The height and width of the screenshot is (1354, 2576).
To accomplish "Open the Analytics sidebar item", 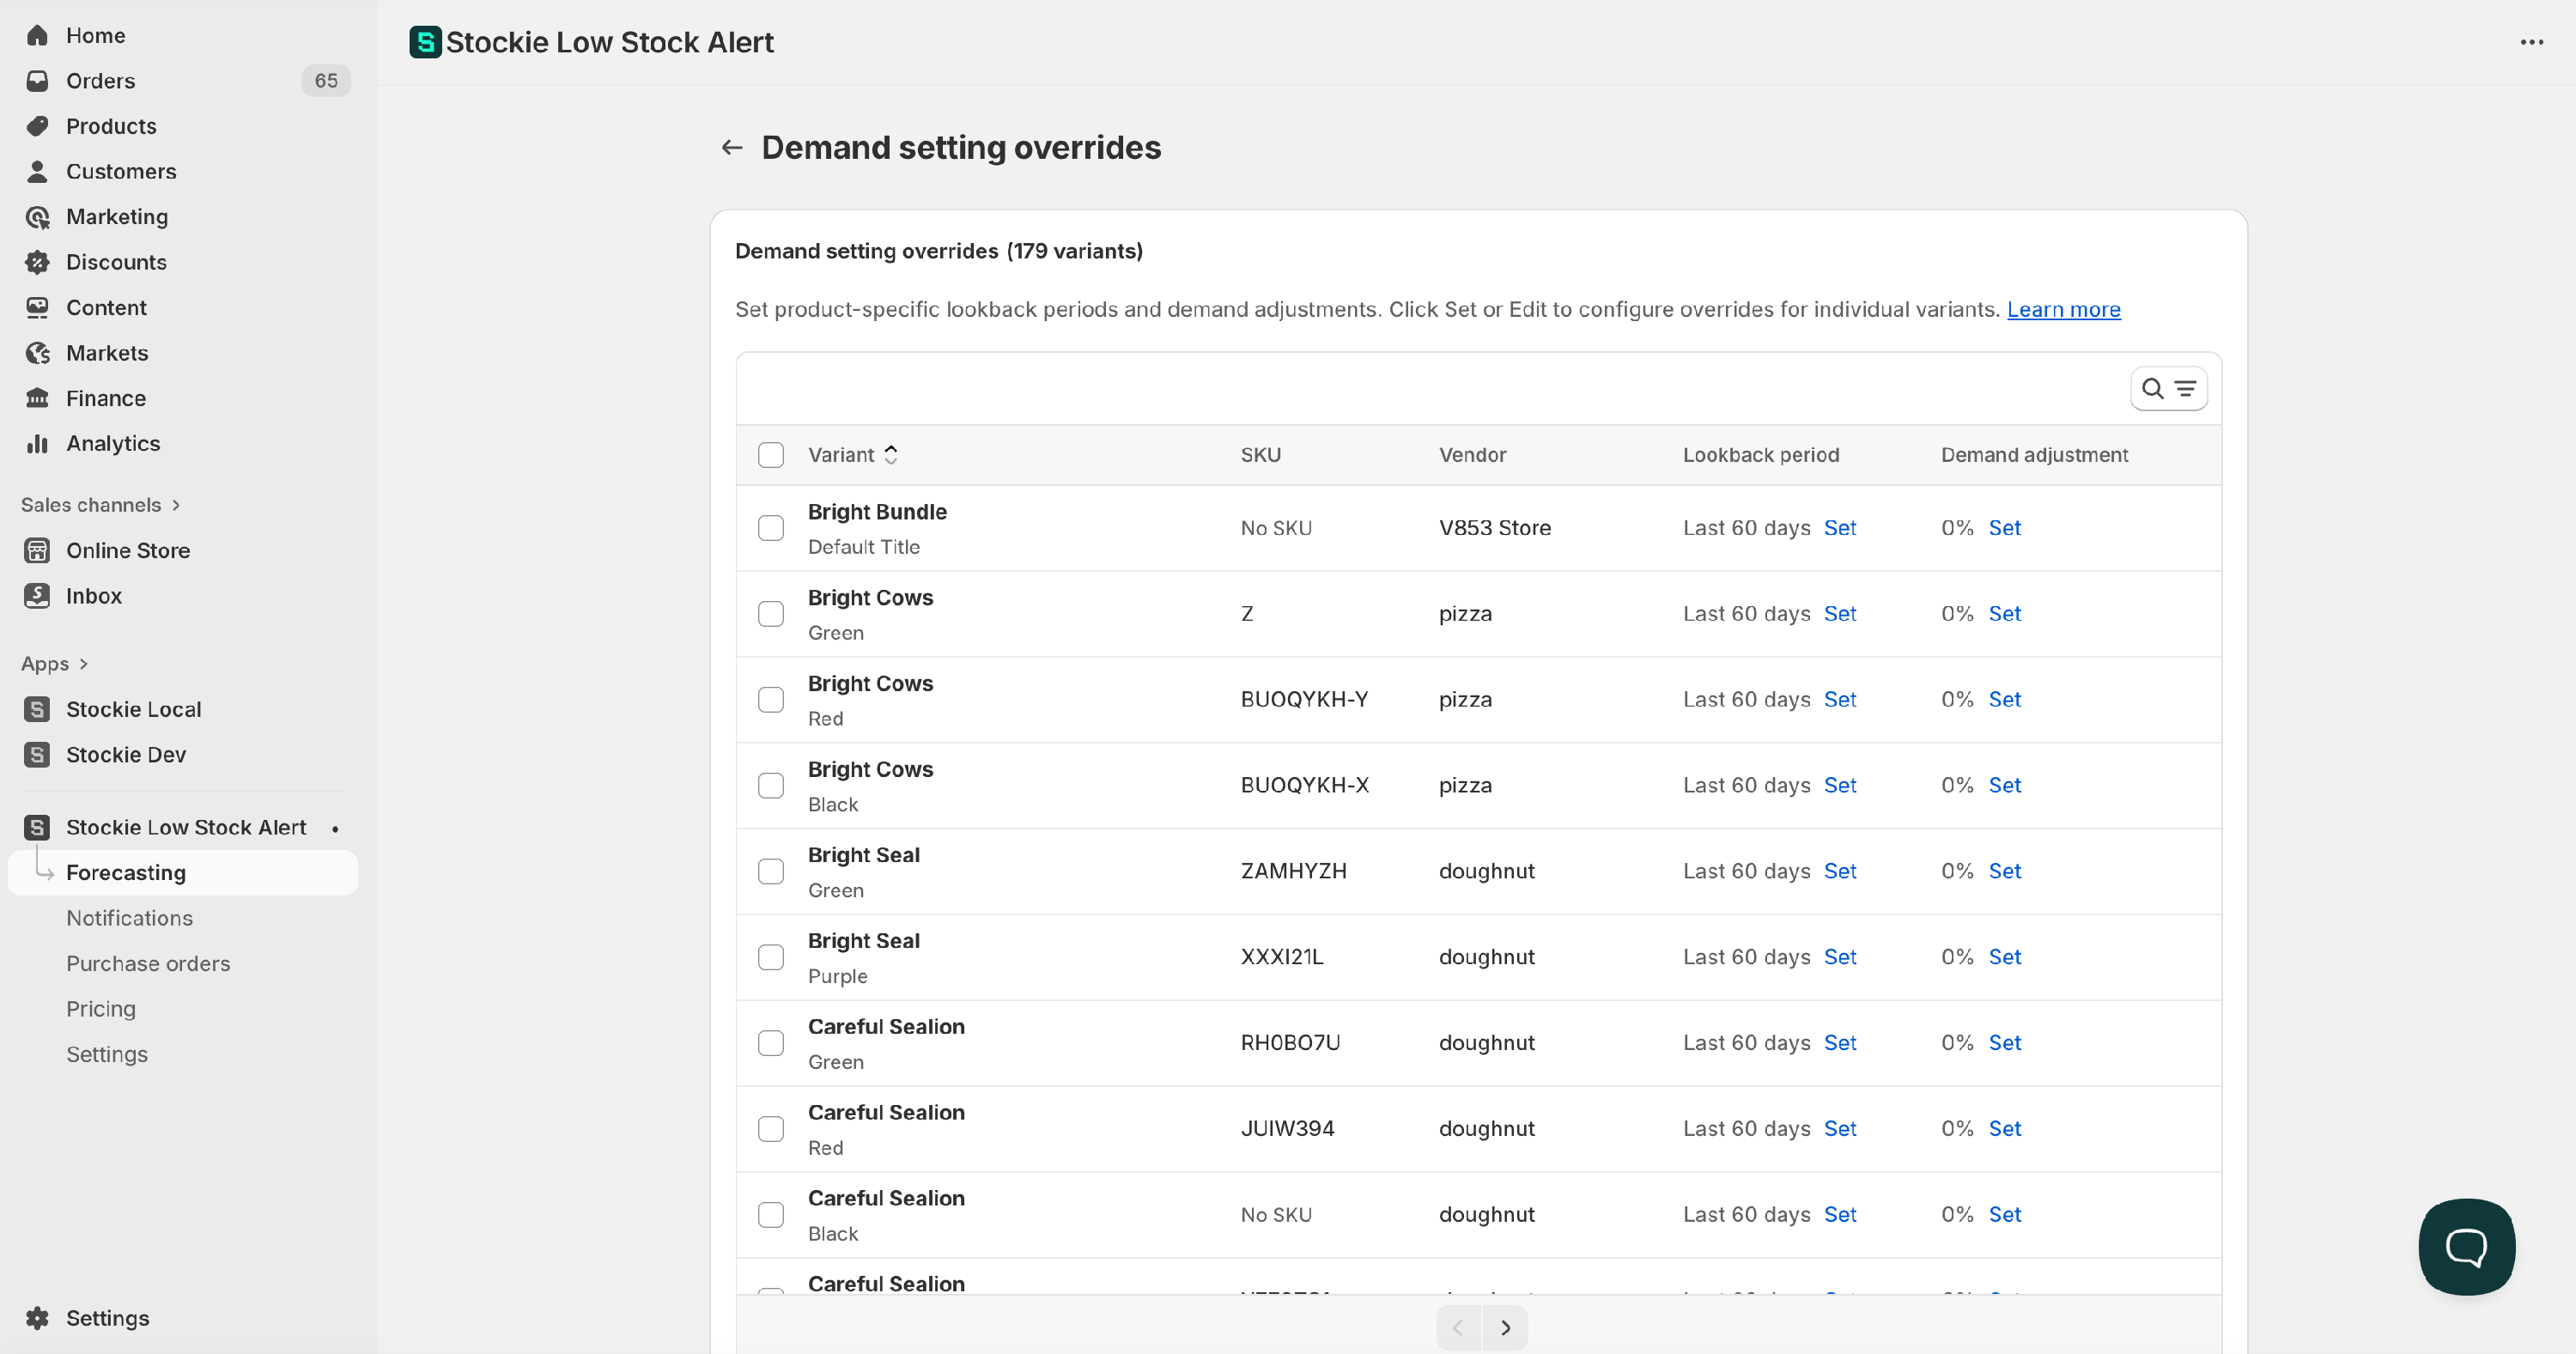I will click(x=113, y=443).
